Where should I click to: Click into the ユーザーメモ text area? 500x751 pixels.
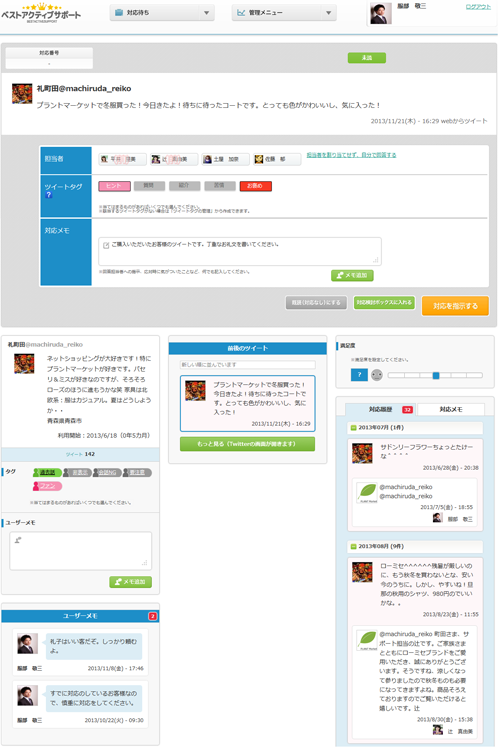[x=80, y=551]
